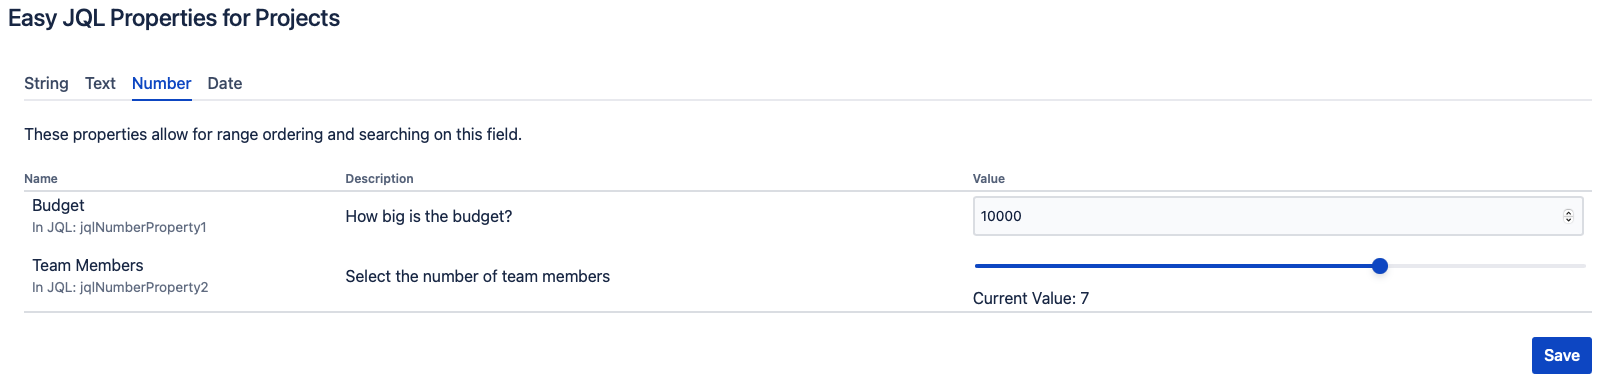Image resolution: width=1605 pixels, height=384 pixels.
Task: Click the Save button
Action: [1561, 355]
